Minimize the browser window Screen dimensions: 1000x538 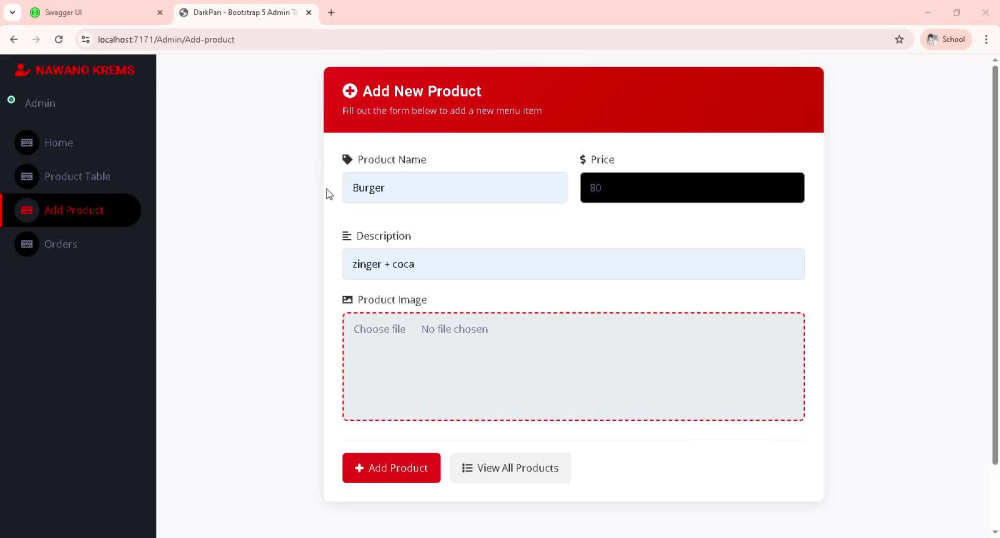pyautogui.click(x=928, y=12)
